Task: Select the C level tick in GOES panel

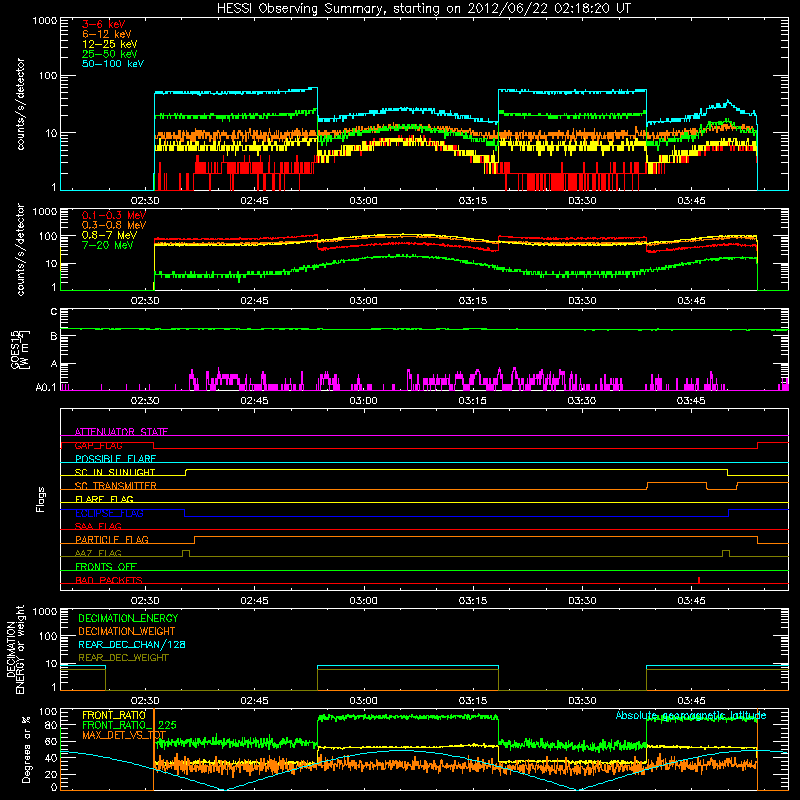Action: tap(54, 311)
